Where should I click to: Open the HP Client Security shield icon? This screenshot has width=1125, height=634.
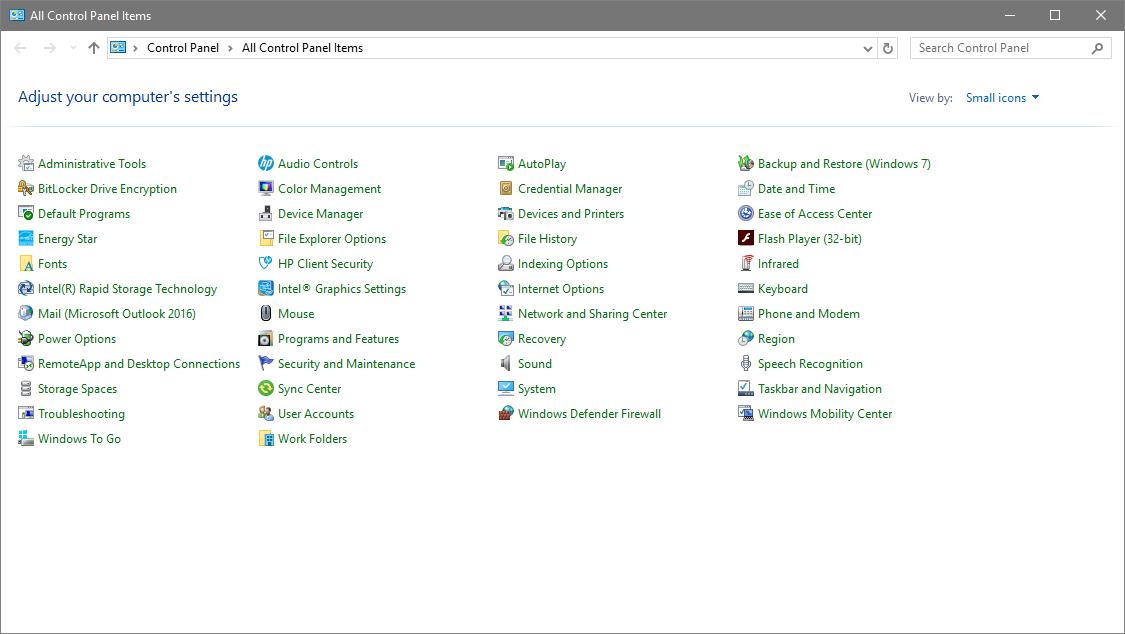coord(266,264)
